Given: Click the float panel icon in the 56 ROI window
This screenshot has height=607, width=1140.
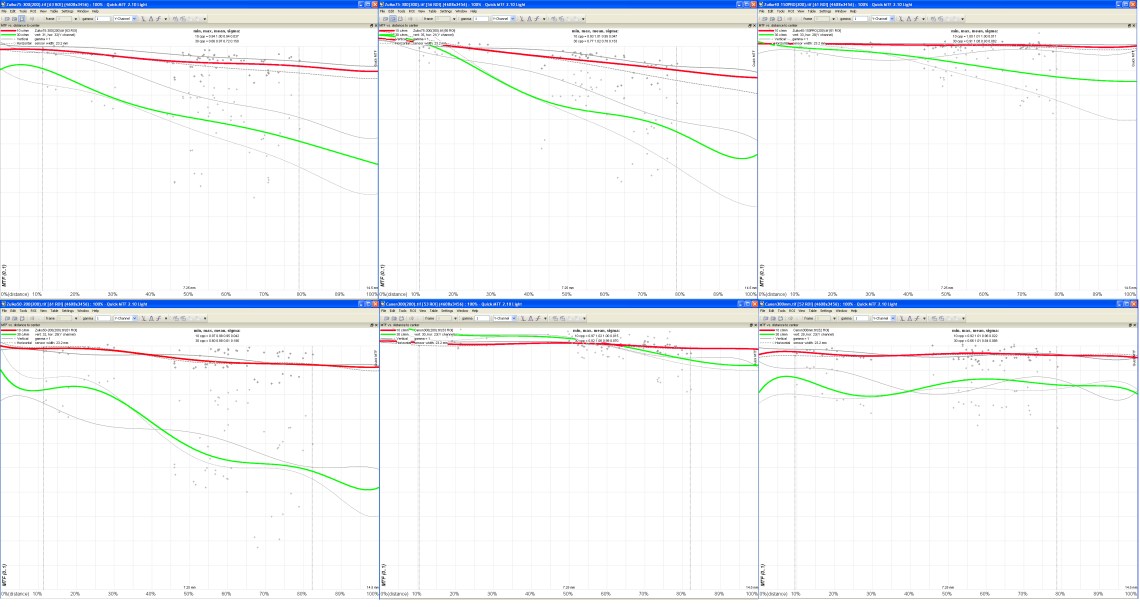Looking at the screenshot, I should (x=750, y=25).
